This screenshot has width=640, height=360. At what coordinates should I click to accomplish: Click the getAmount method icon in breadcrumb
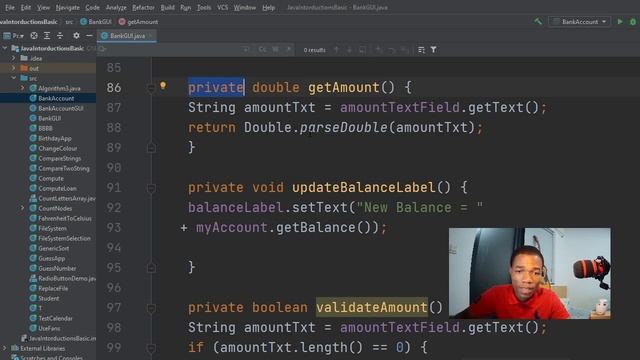pos(122,22)
